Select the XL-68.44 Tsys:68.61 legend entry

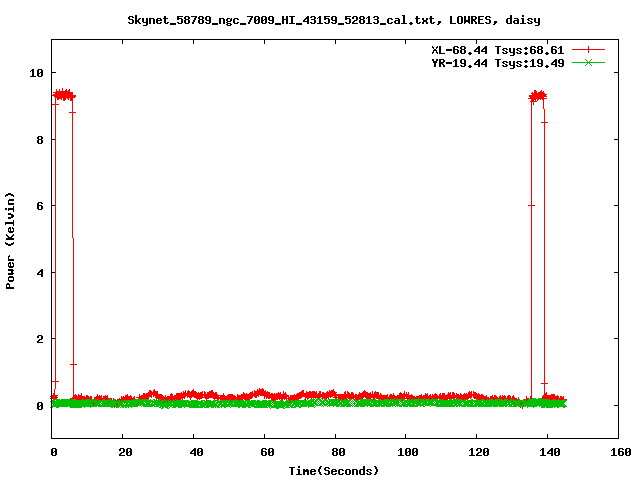coord(498,50)
